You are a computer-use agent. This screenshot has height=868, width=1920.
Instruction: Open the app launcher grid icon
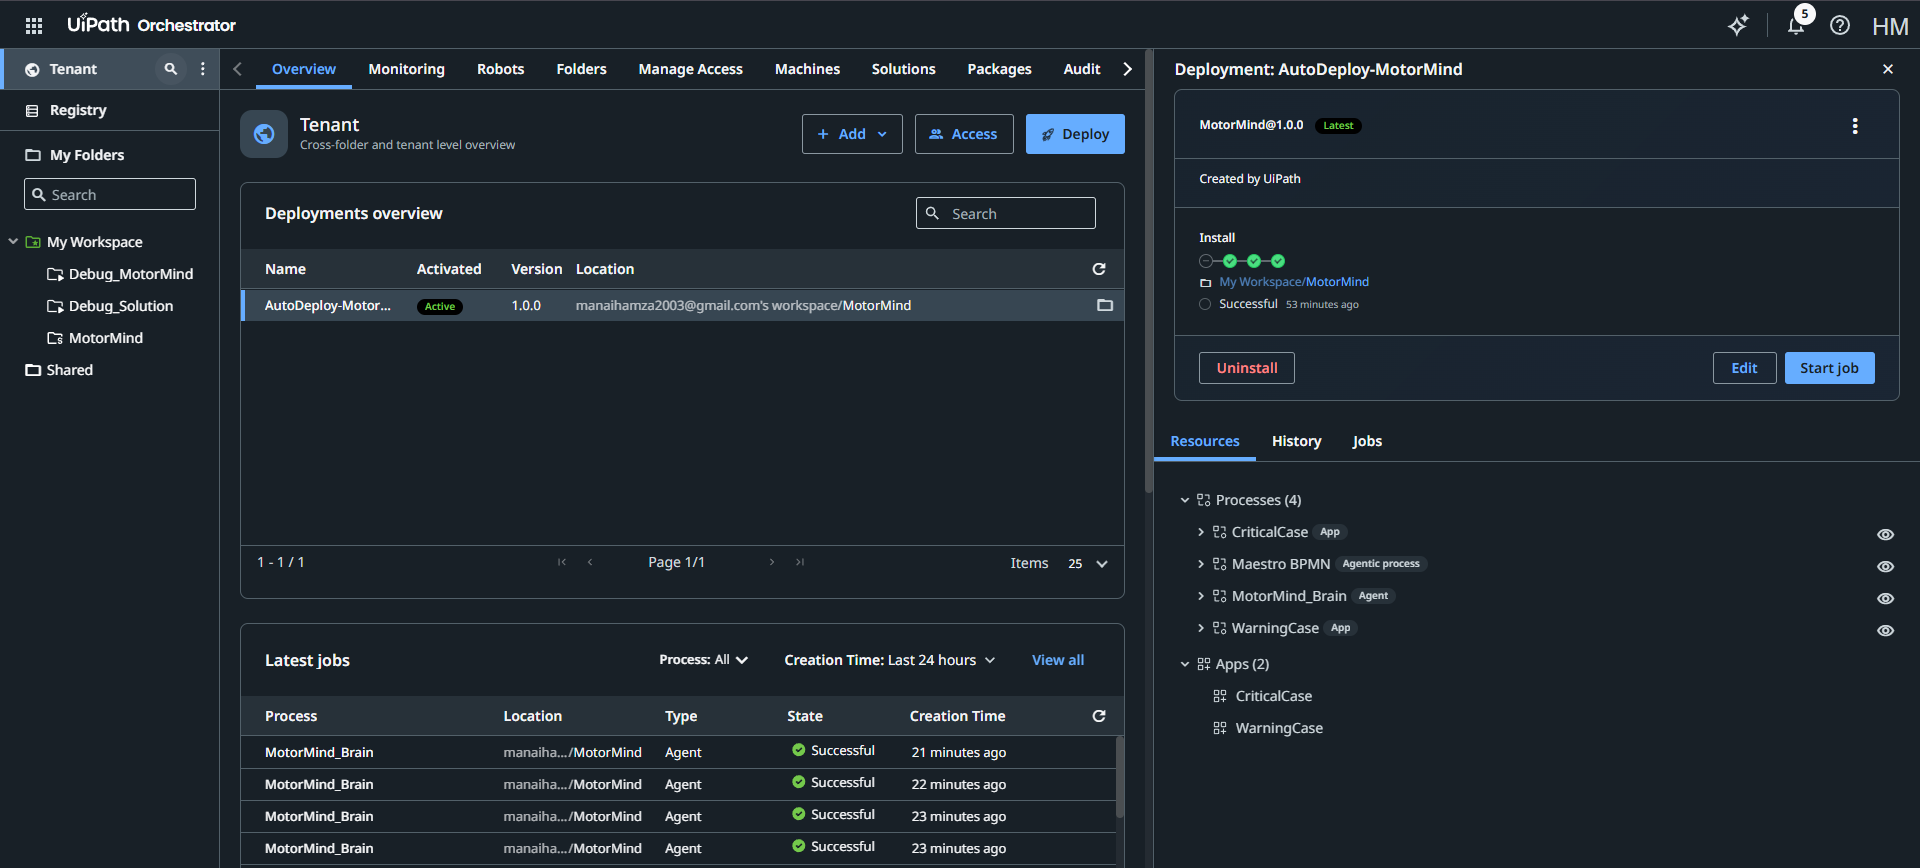pos(34,25)
